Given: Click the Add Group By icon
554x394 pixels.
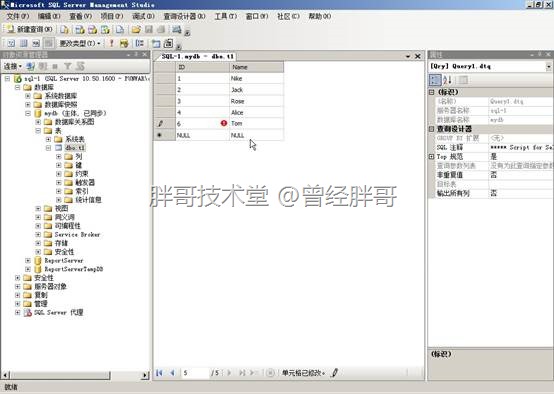Looking at the screenshot, I should click(x=140, y=43).
